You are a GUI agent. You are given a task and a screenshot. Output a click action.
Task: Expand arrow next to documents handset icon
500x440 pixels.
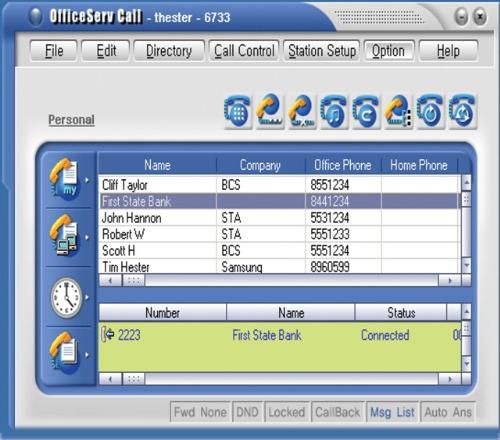(x=87, y=355)
